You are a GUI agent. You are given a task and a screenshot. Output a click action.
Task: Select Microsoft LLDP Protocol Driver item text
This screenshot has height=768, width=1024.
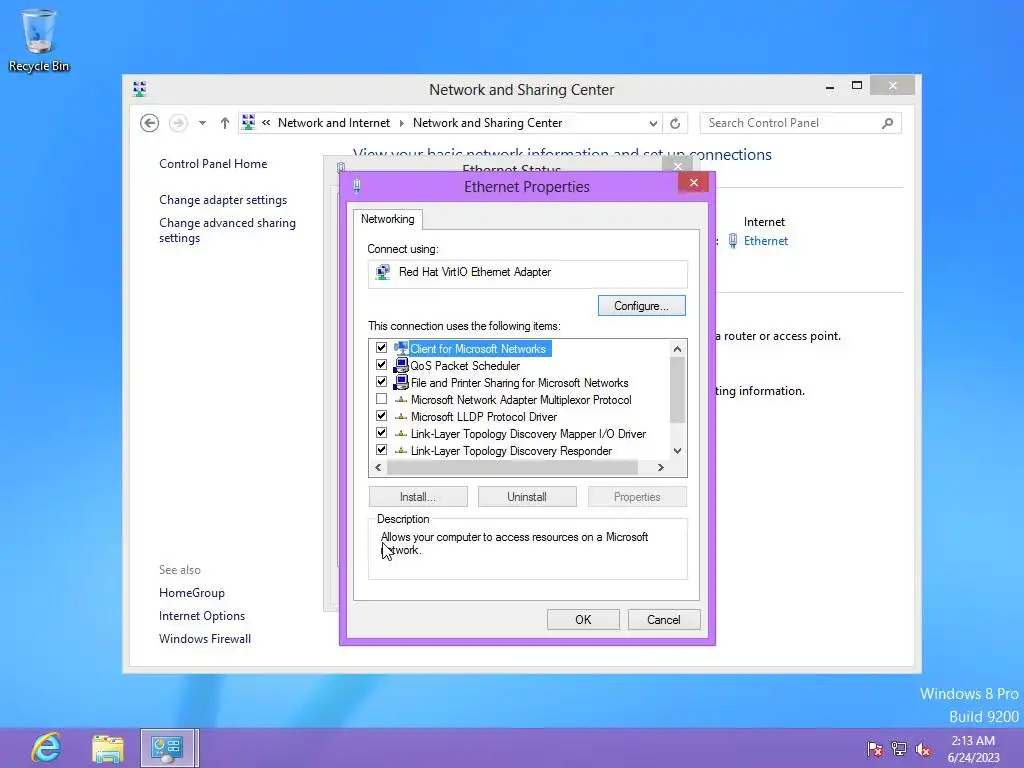(484, 417)
